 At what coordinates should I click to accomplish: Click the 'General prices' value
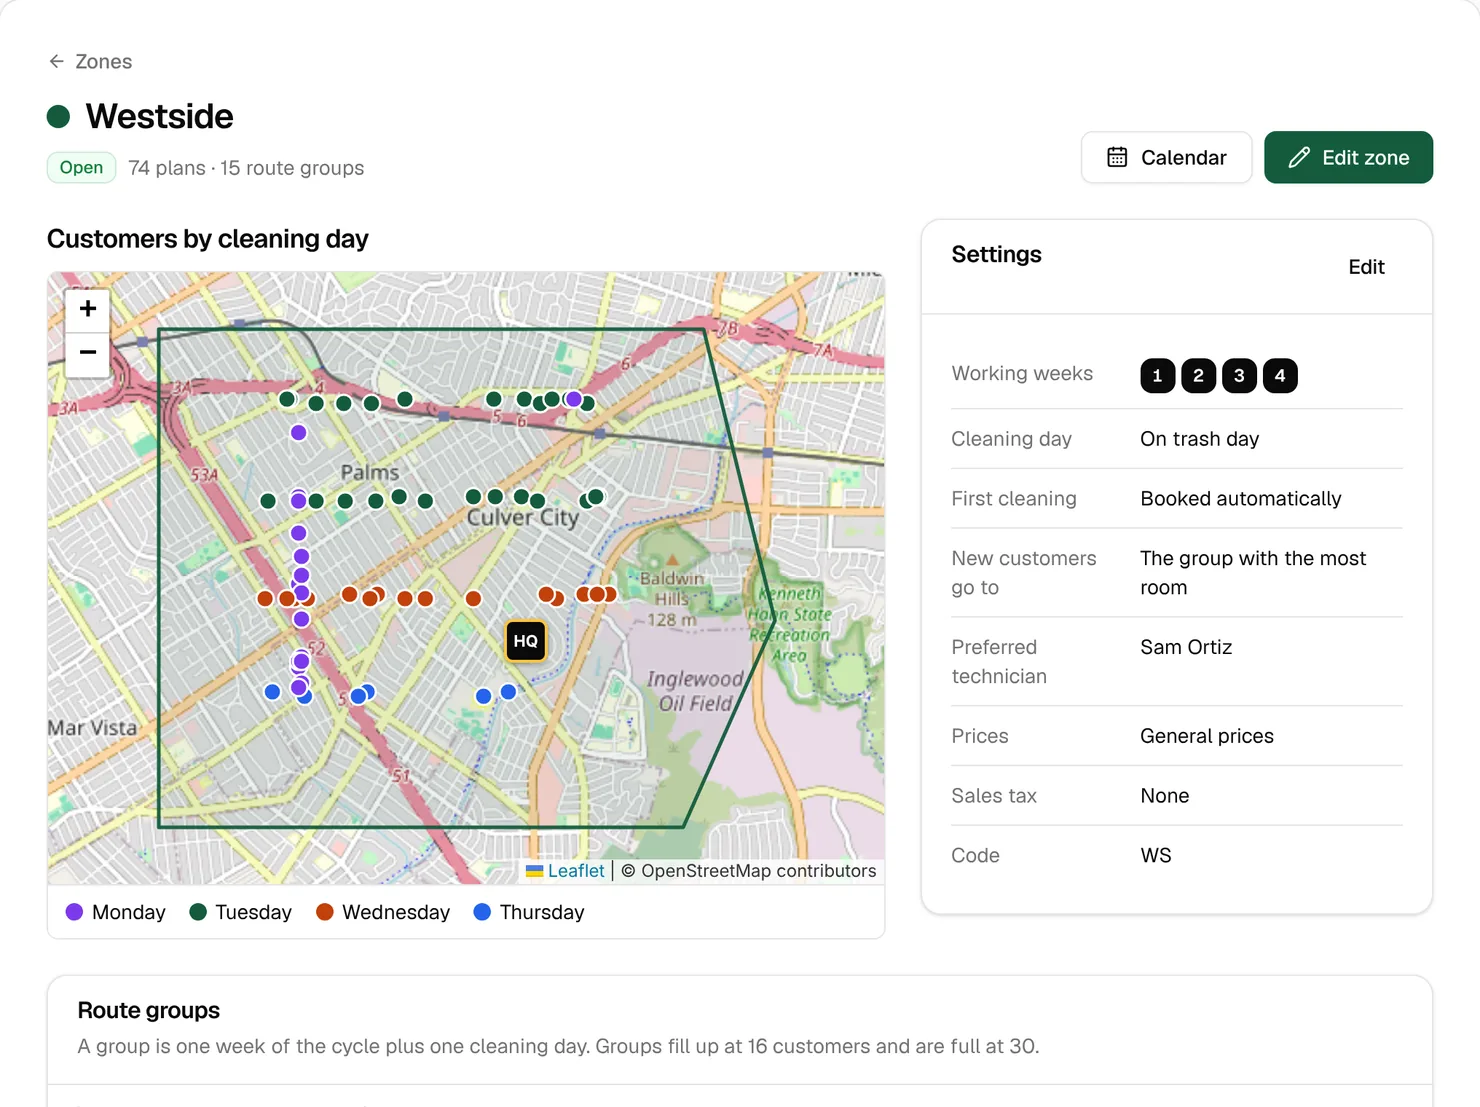(1207, 736)
